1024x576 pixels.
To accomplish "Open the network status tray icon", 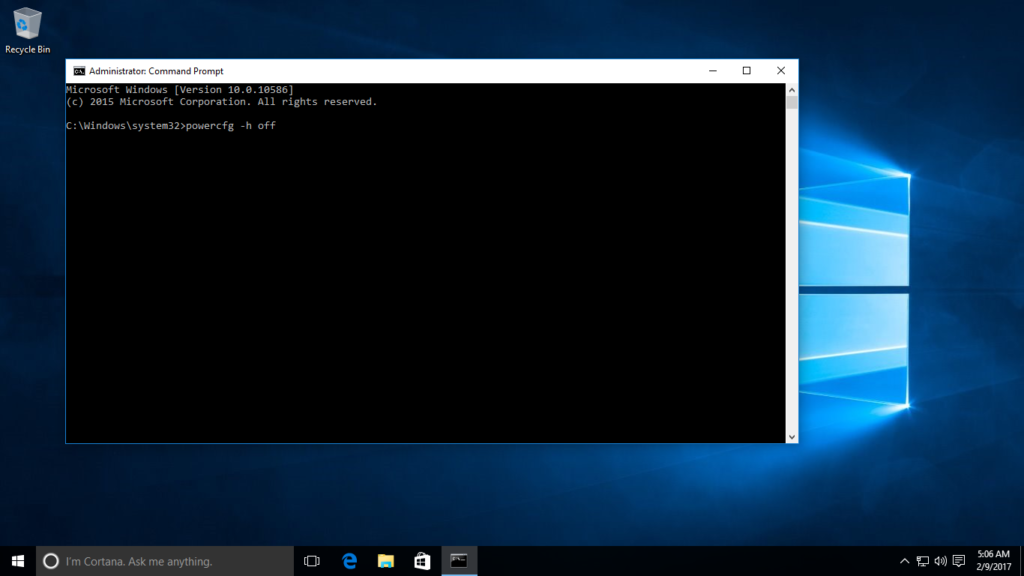I will coord(922,561).
